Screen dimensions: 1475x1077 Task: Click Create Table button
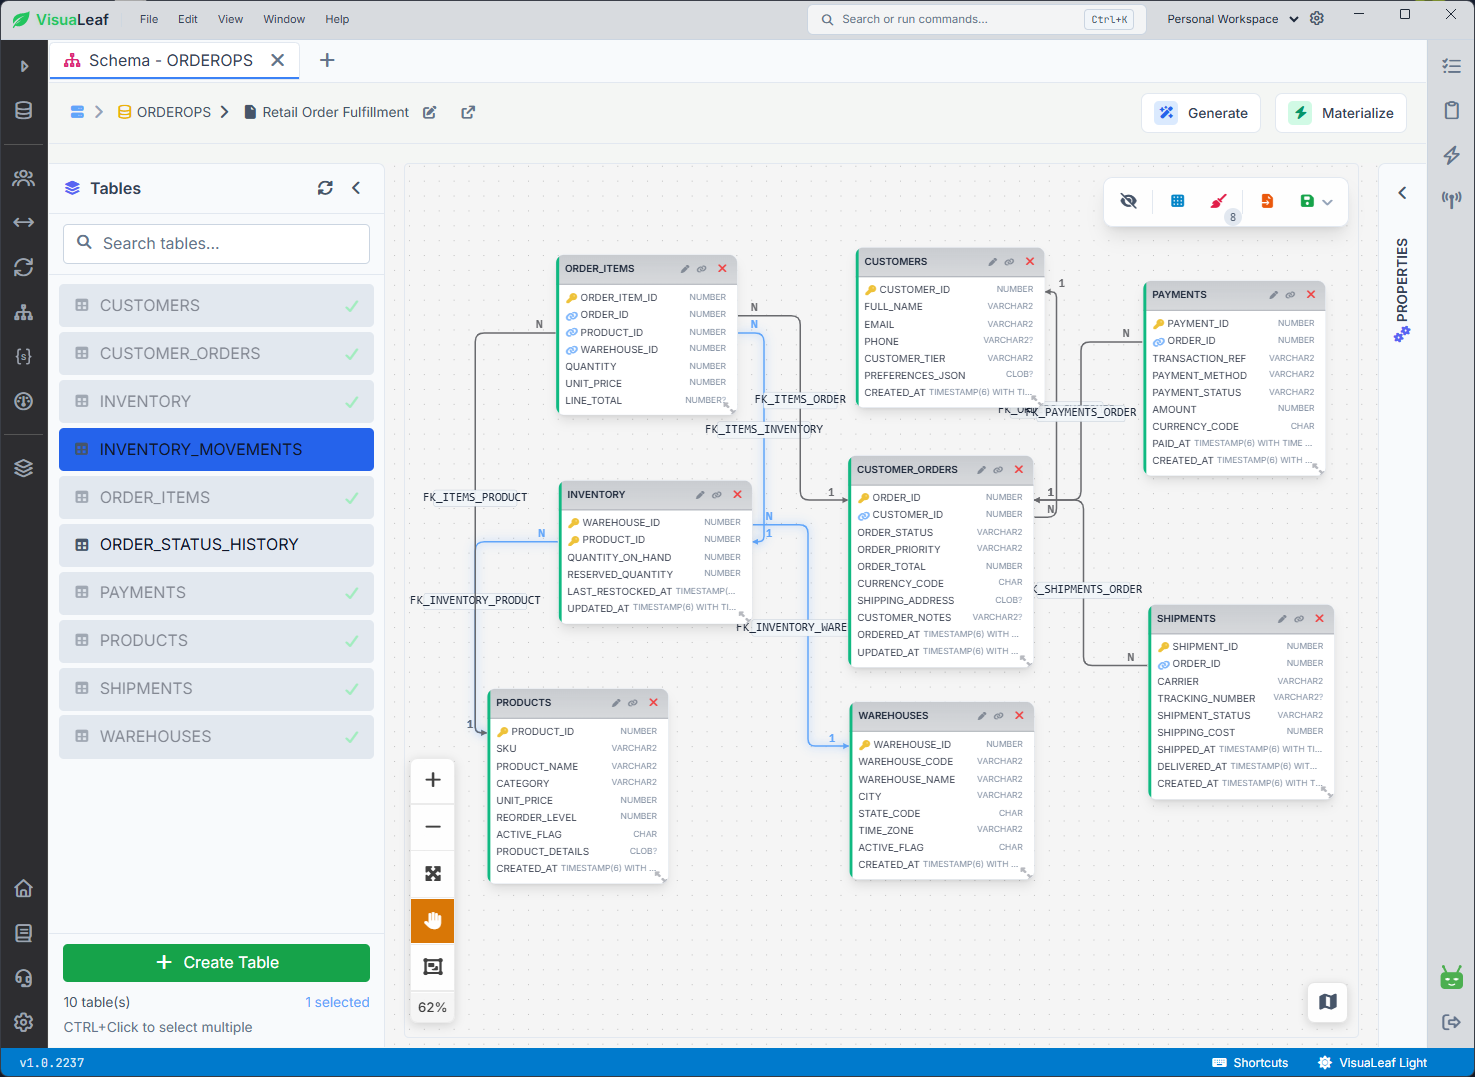point(216,963)
